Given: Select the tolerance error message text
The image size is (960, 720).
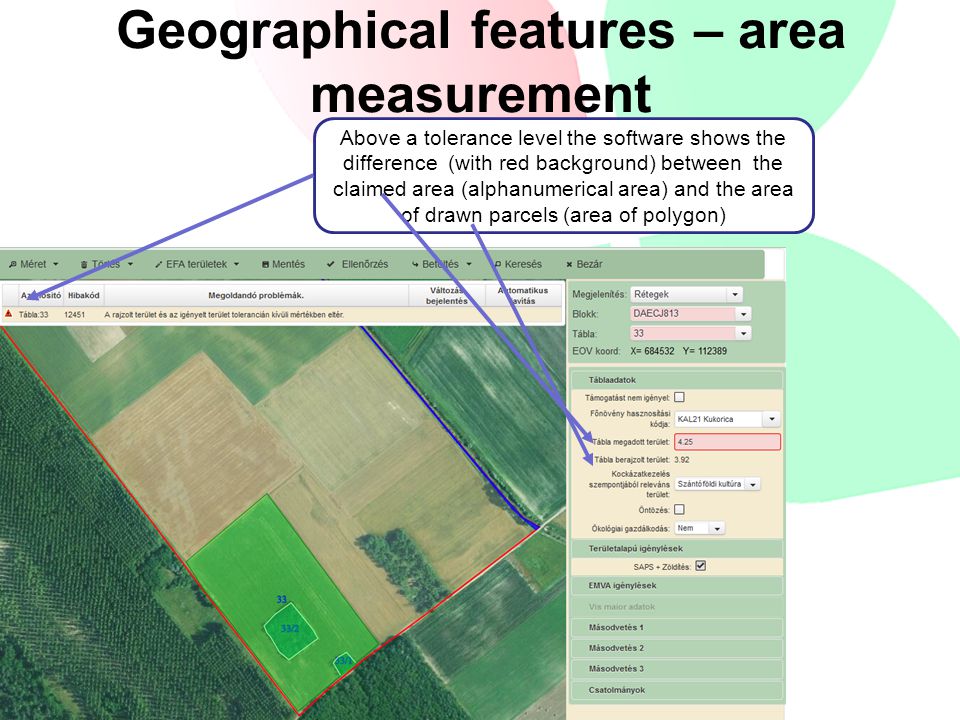Looking at the screenshot, I should (x=224, y=315).
